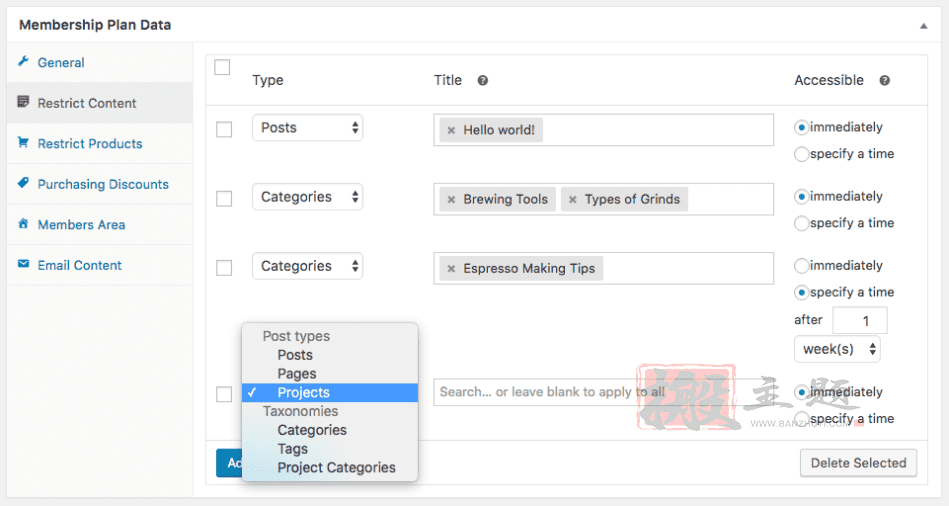Remove the Espresso Making Tips tag
Viewport: 949px width, 506px height.
click(451, 268)
